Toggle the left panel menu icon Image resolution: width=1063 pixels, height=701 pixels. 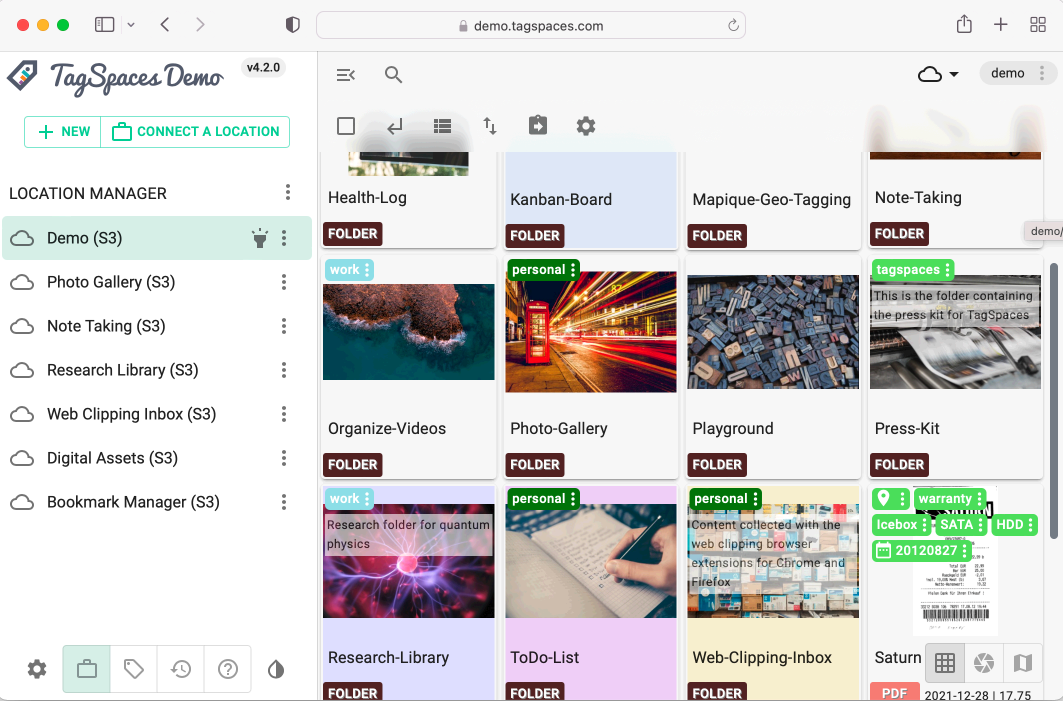[346, 75]
